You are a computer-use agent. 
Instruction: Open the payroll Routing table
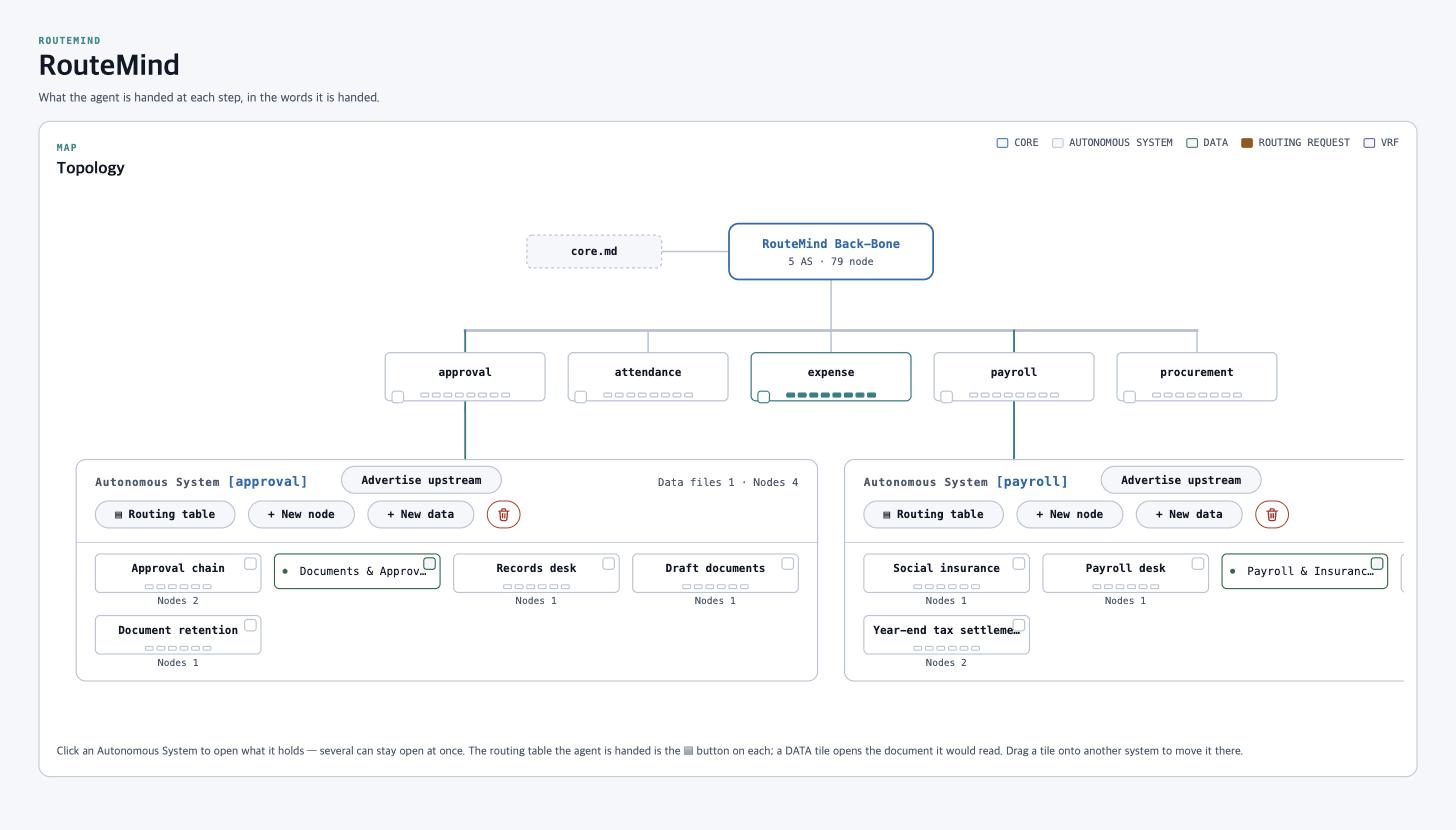pyautogui.click(x=933, y=514)
